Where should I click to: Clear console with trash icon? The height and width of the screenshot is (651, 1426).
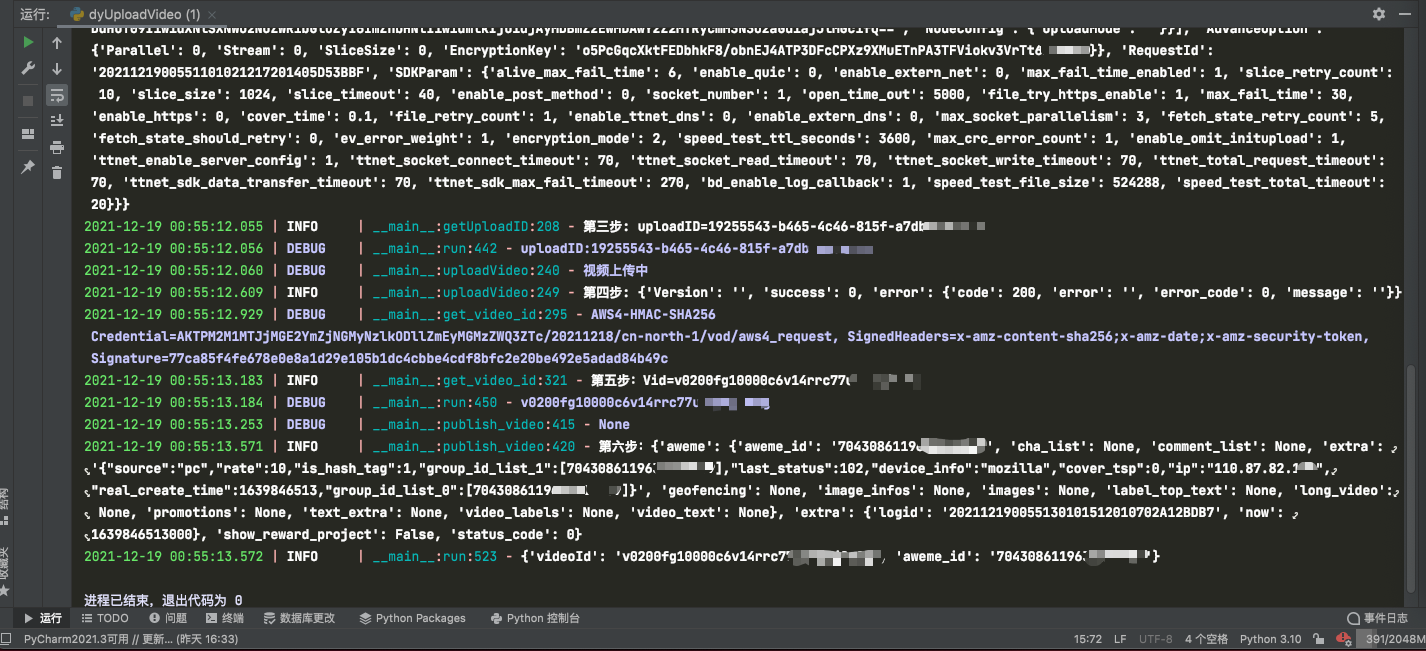[x=57, y=173]
